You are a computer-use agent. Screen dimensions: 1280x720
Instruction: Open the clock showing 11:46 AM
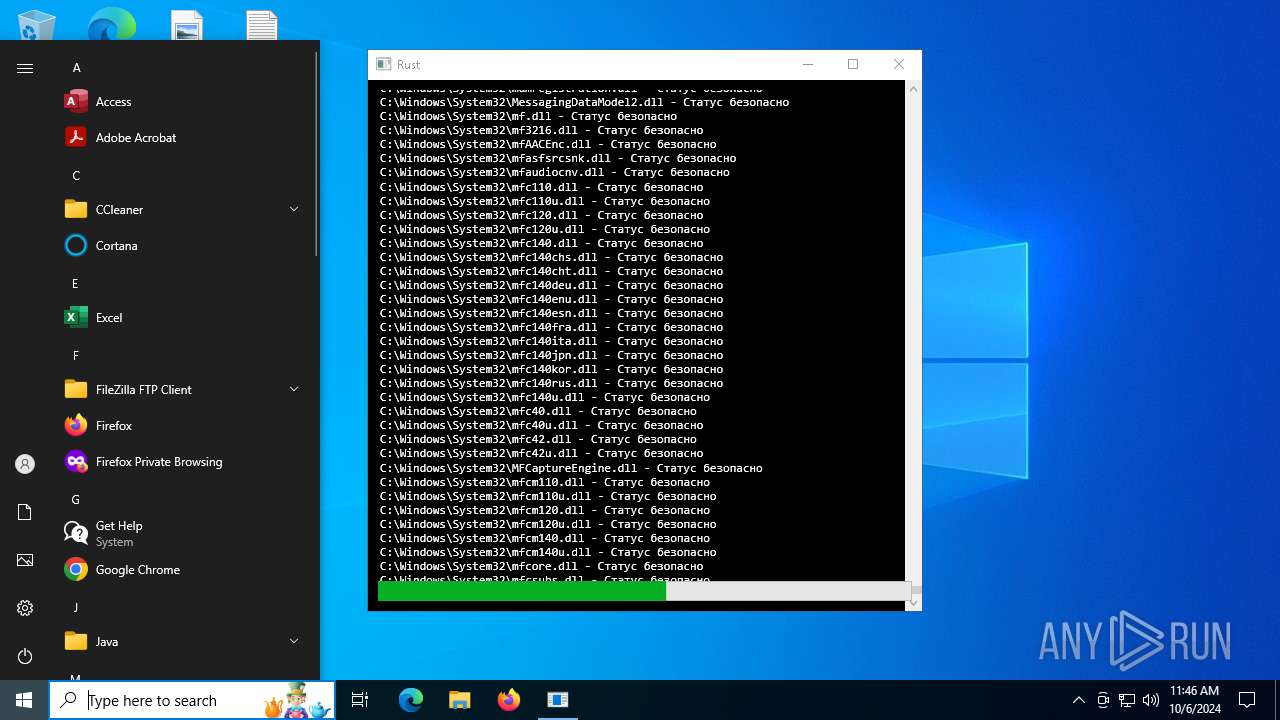tap(1195, 700)
